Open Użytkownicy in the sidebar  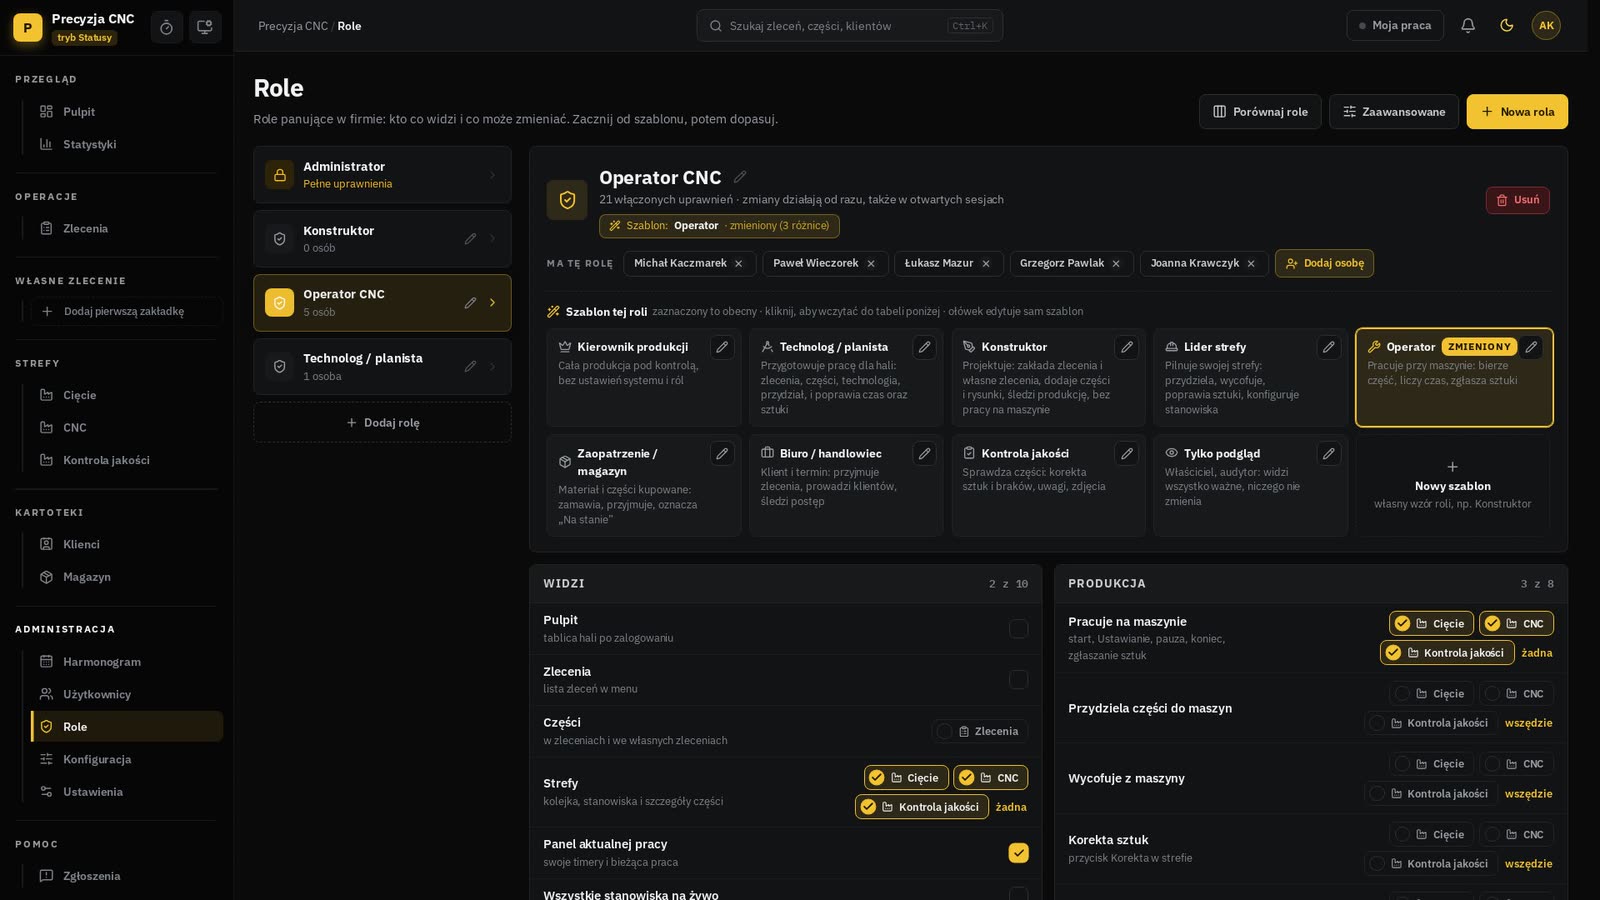126,694
